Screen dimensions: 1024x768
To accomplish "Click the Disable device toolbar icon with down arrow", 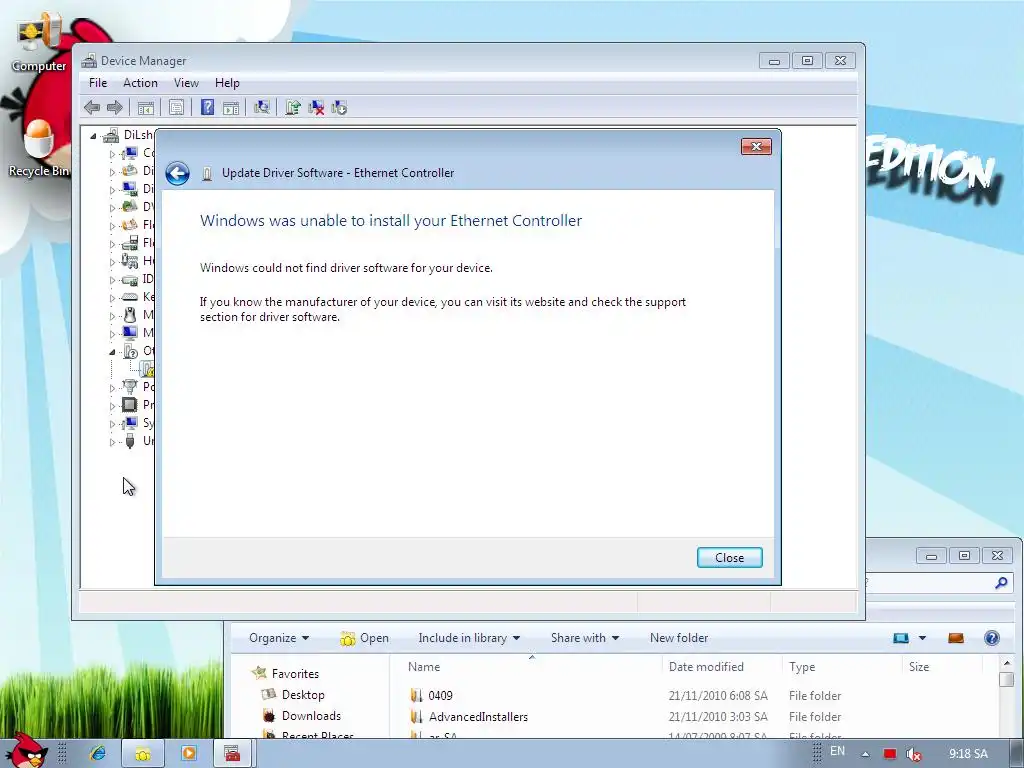I will [339, 108].
